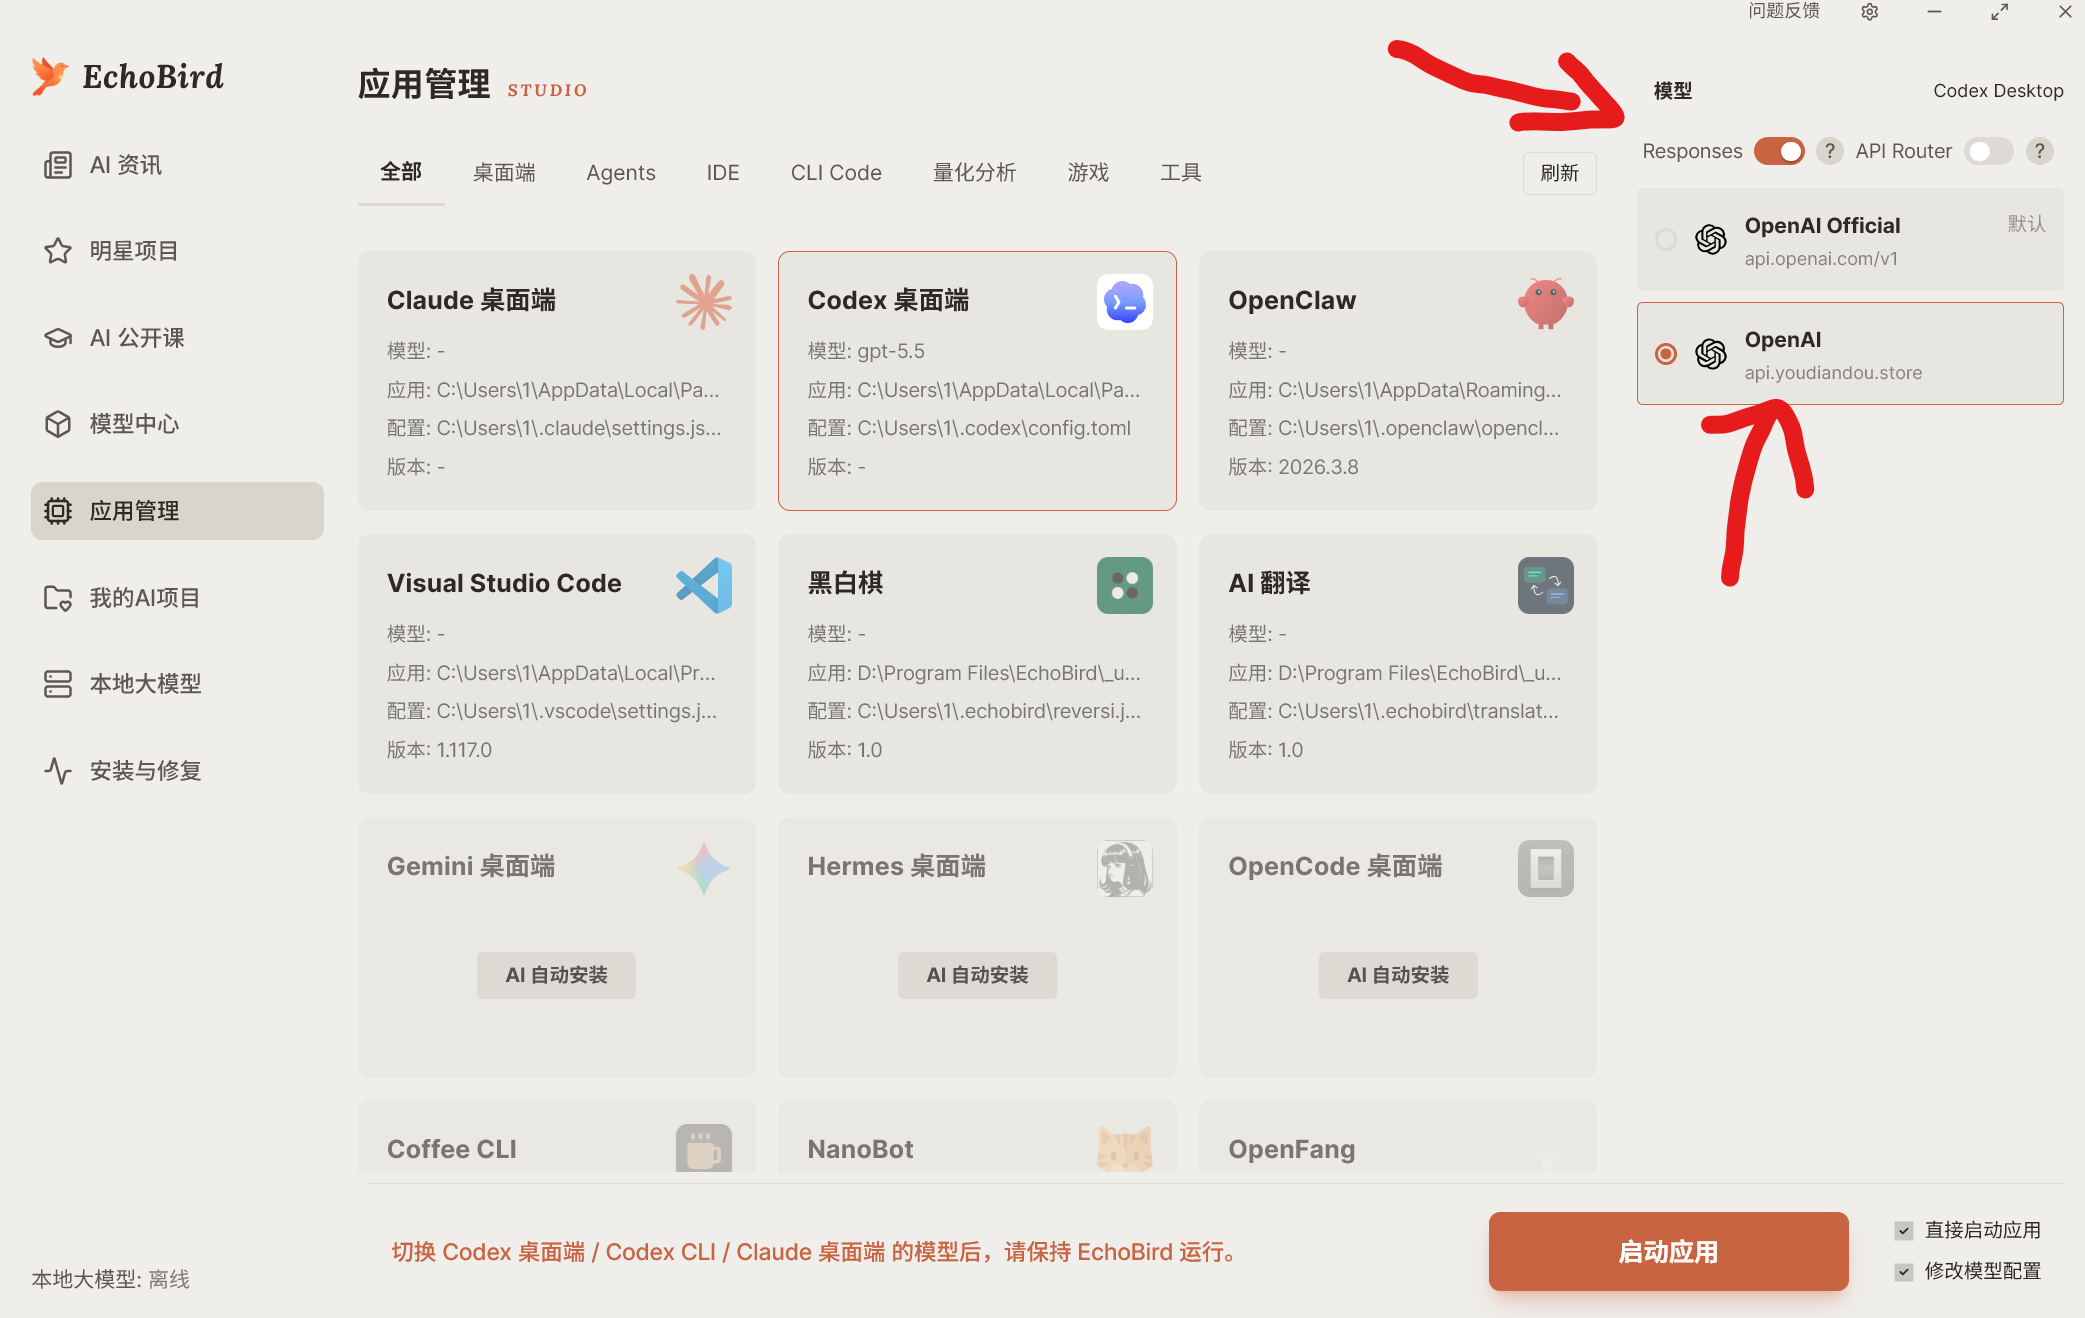
Task: Click the 模型: gpt-5.5 text in Codex card
Action: click(866, 351)
